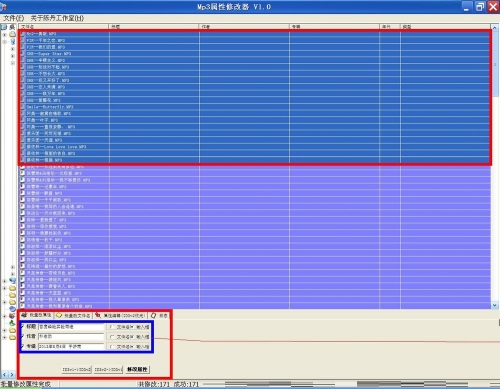This screenshot has height=389, width=500.
Task: Select the 文件名 radio in the 专辑 row
Action: (x=112, y=347)
